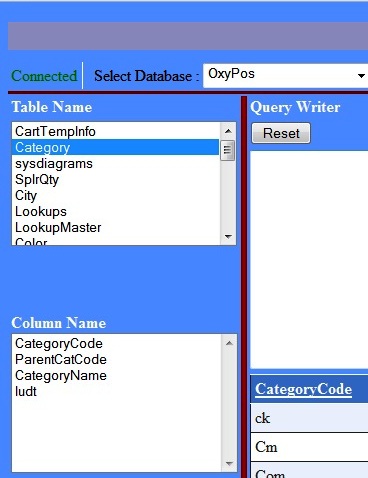
Task: Click inside the Query Writer text area
Action: [309, 259]
